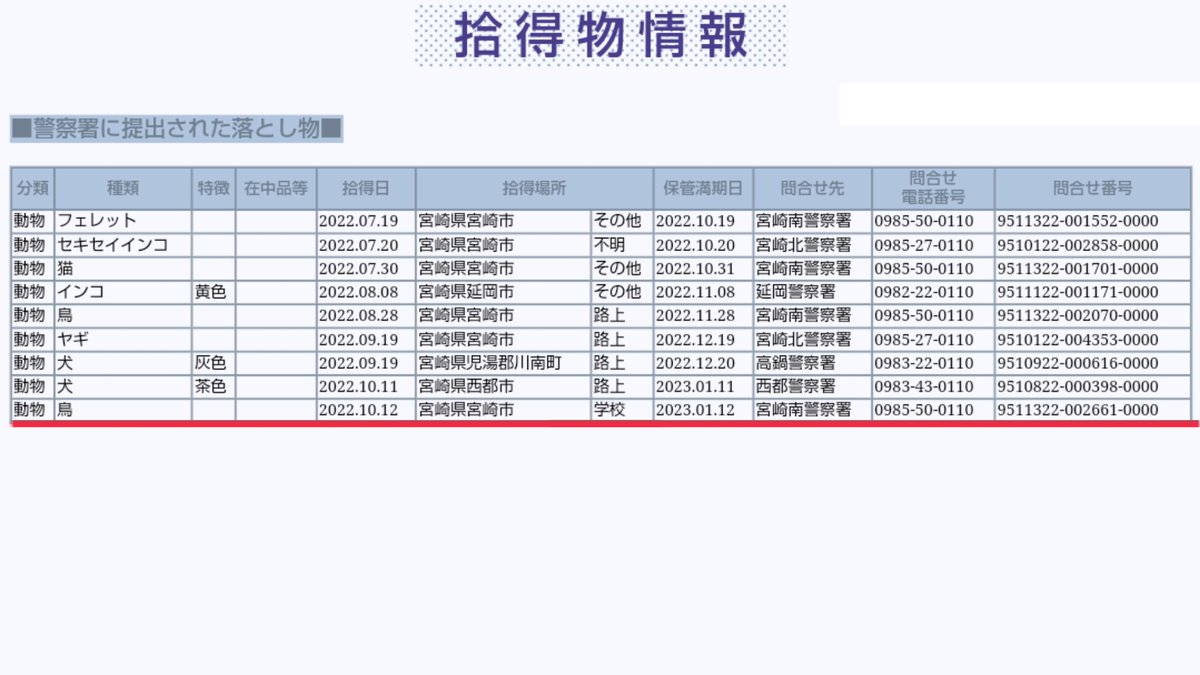Click the 宮崎県西都市 location cell
This screenshot has height=675, width=1200.
[x=503, y=386]
